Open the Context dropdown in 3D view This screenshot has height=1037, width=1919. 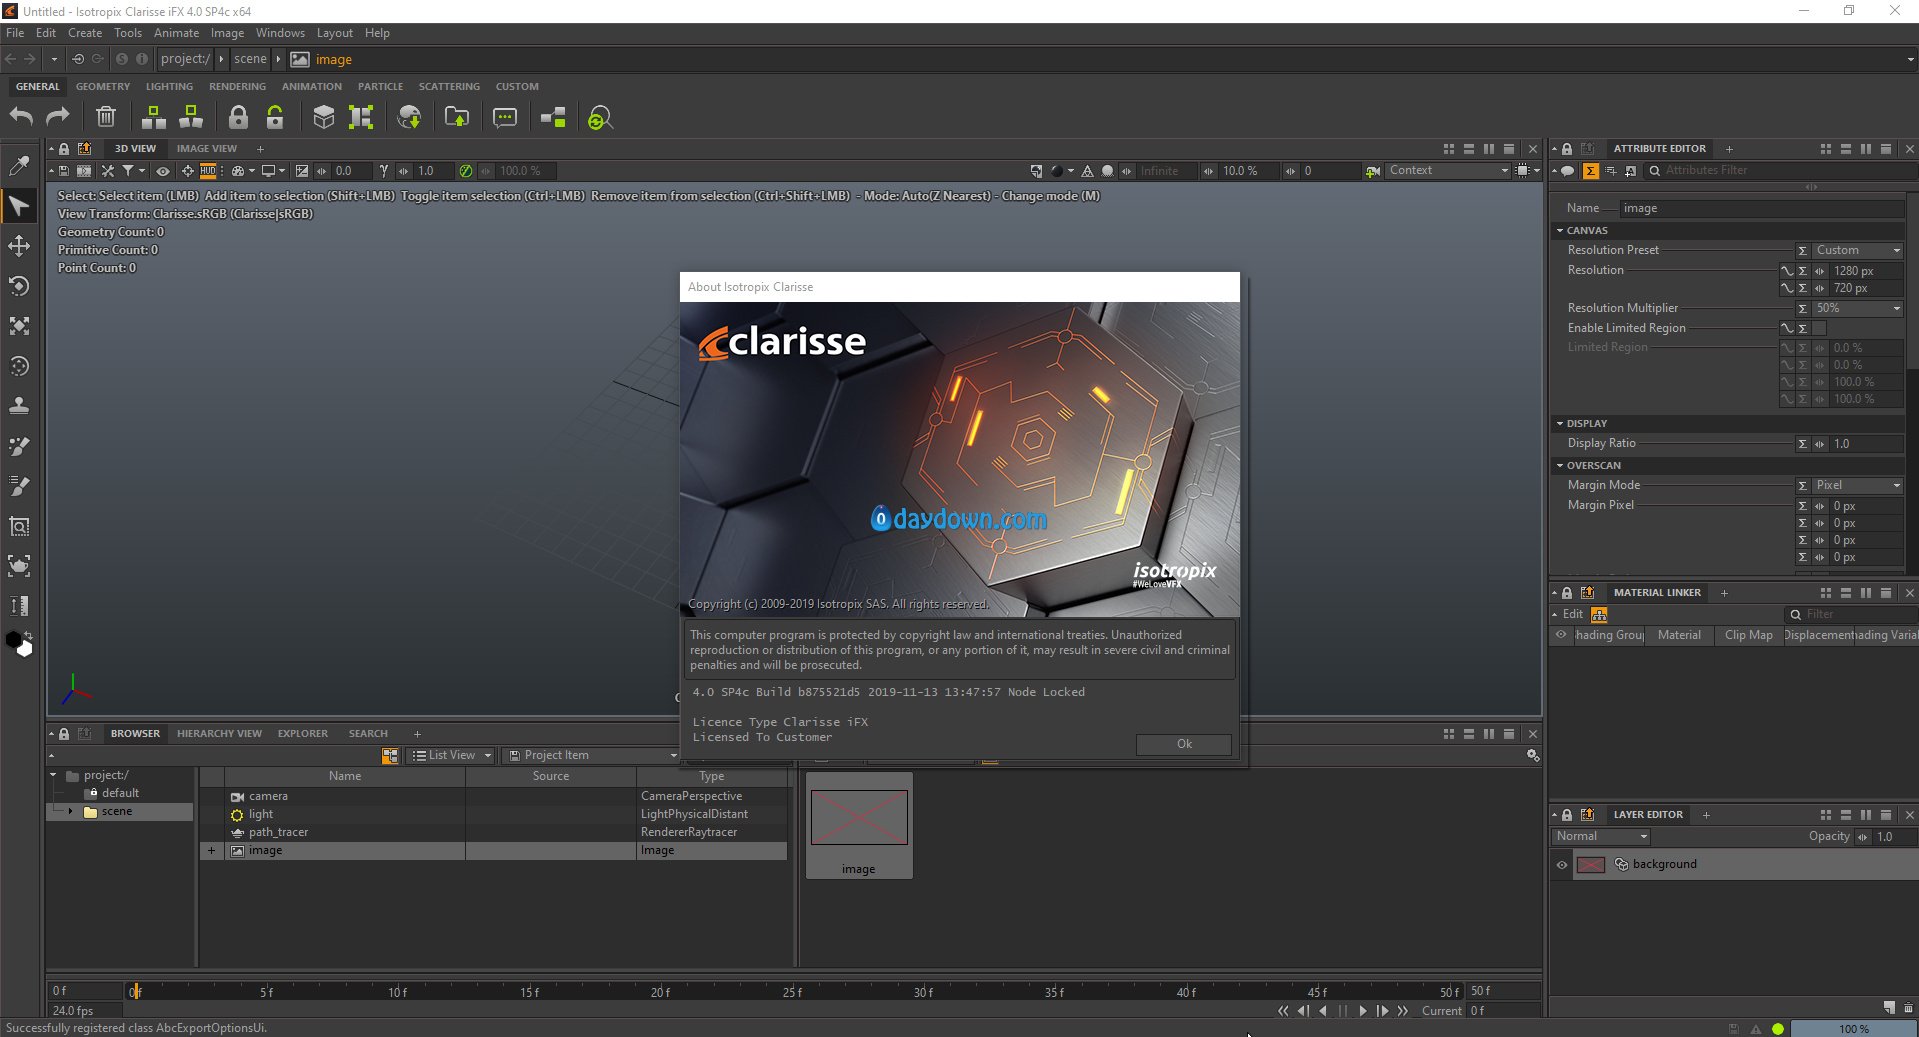(1447, 171)
